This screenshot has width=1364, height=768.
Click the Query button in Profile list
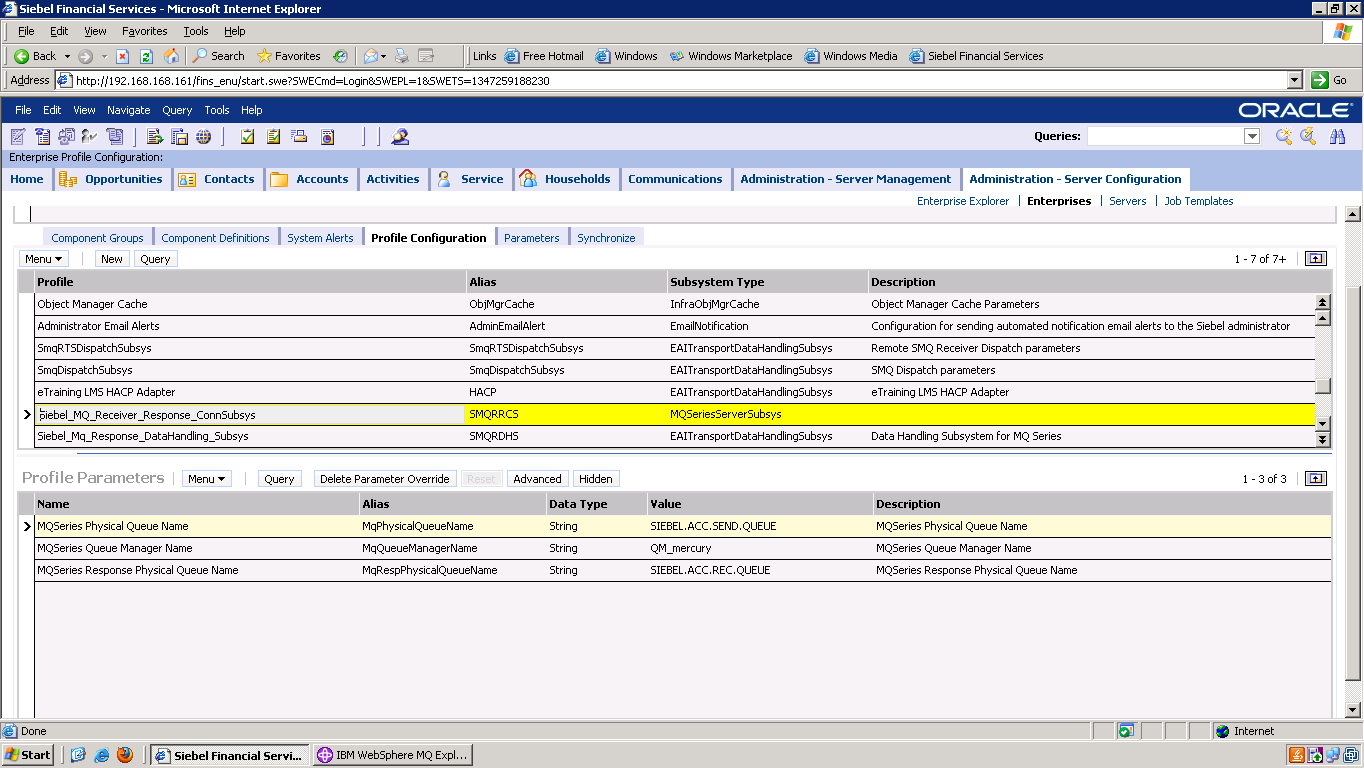(155, 259)
